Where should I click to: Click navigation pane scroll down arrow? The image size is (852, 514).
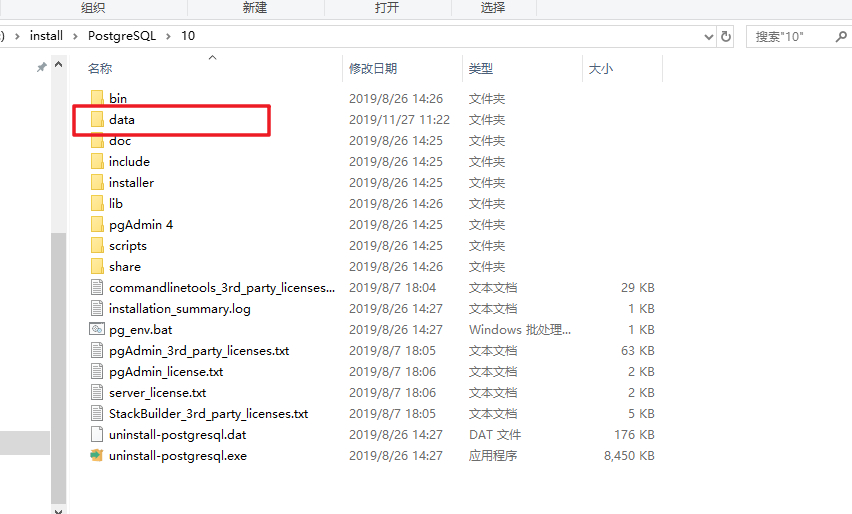[59, 510]
